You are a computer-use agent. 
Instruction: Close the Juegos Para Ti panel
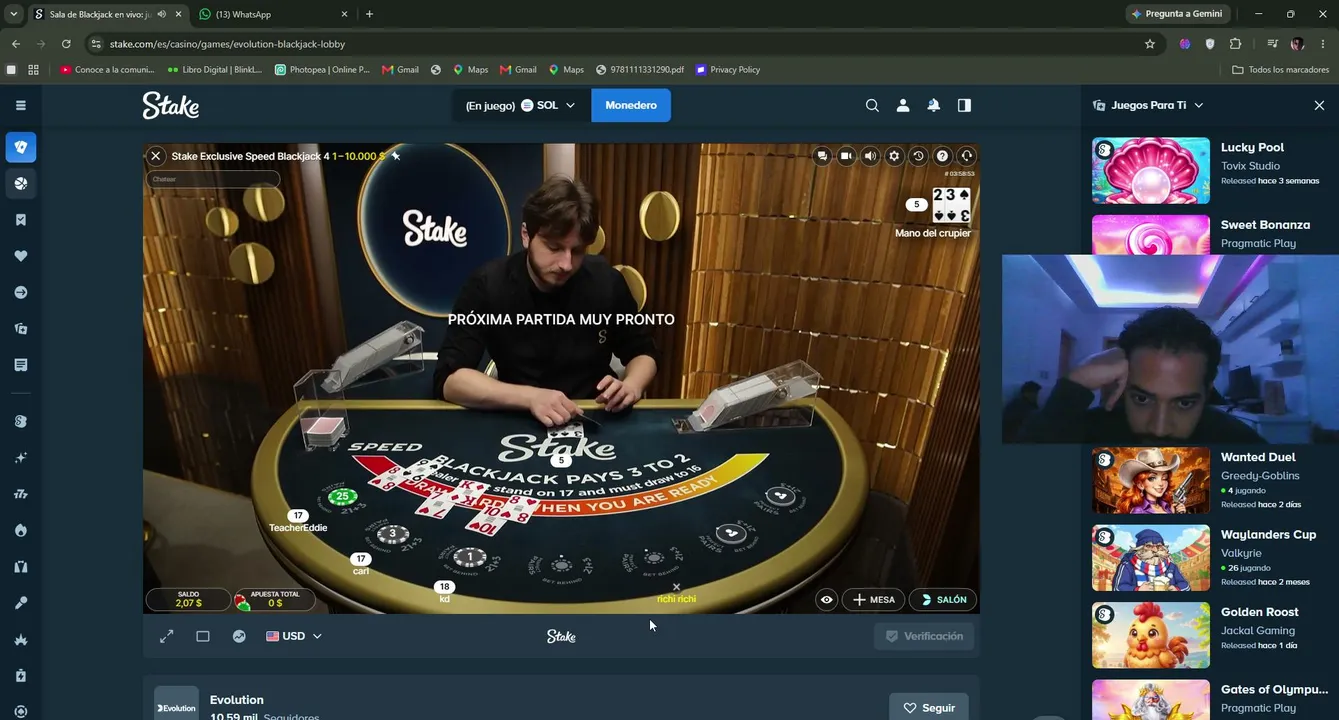pos(1319,105)
